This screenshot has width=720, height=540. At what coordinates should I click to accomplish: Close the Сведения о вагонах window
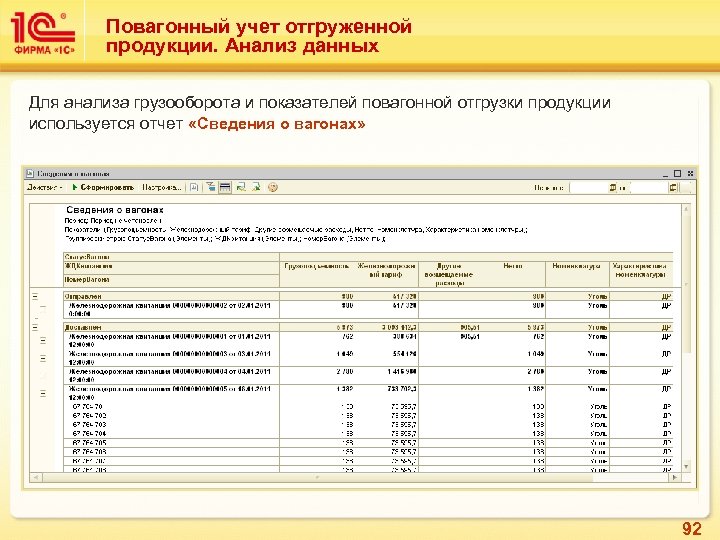tap(690, 174)
